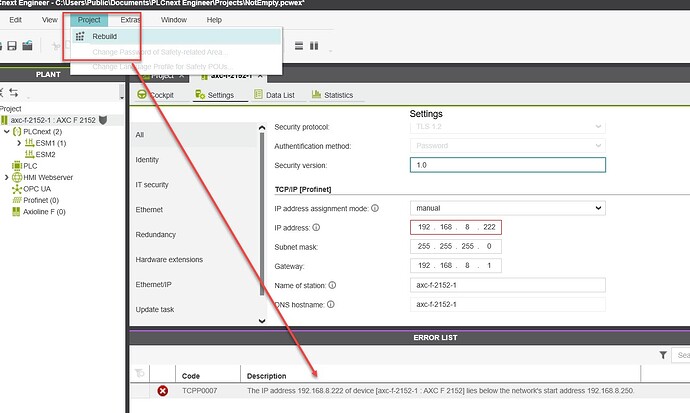
Task: Click the PLCnext braces icon in tree
Action: [17, 132]
